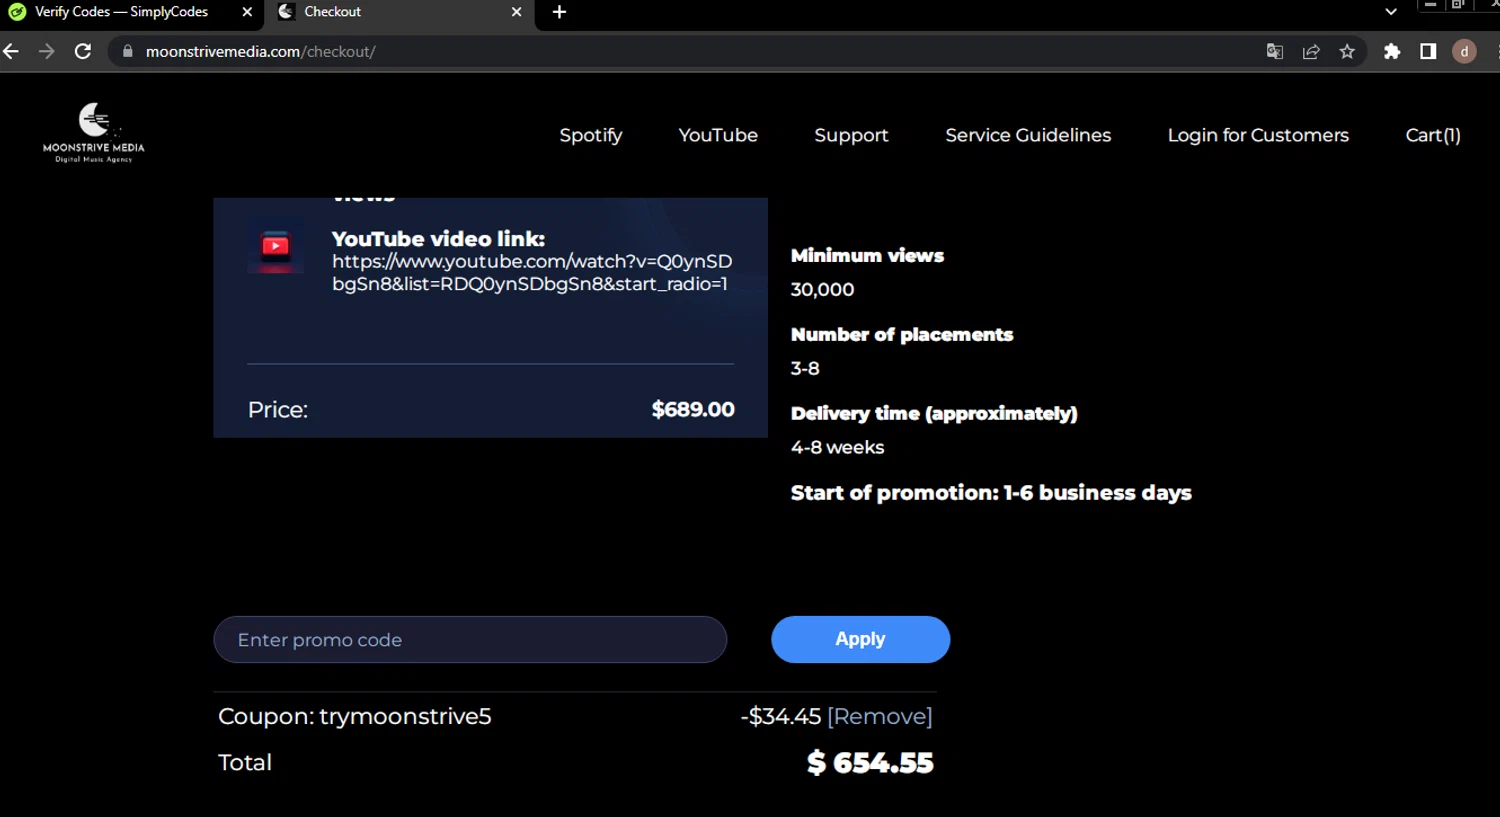1500x817 pixels.
Task: Click the browser forward arrow
Action: [46, 51]
